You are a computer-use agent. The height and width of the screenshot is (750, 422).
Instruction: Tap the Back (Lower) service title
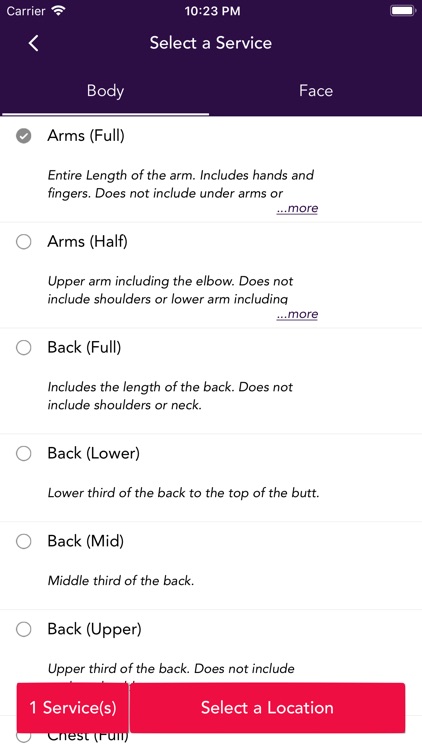[x=93, y=453]
